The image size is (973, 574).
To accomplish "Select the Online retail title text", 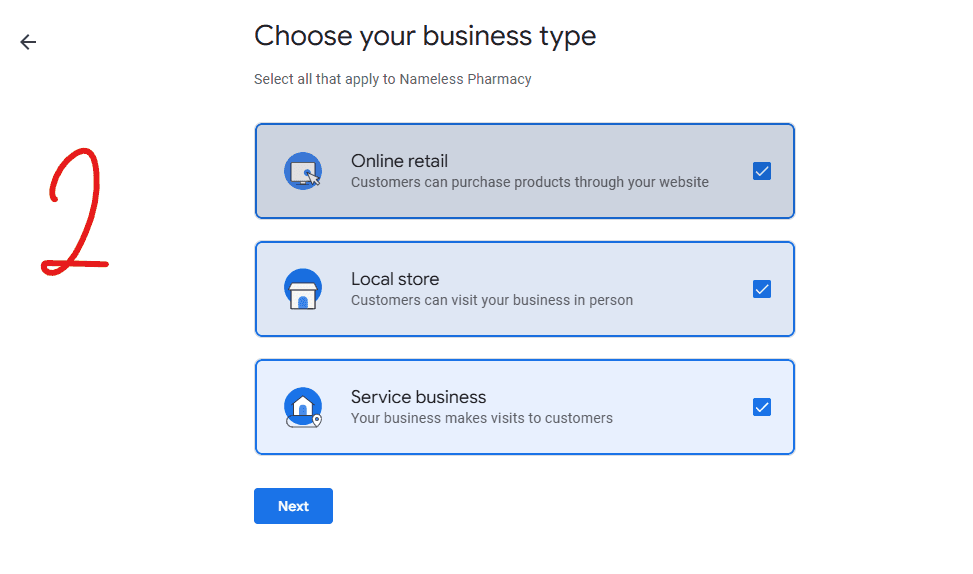I will (x=399, y=161).
